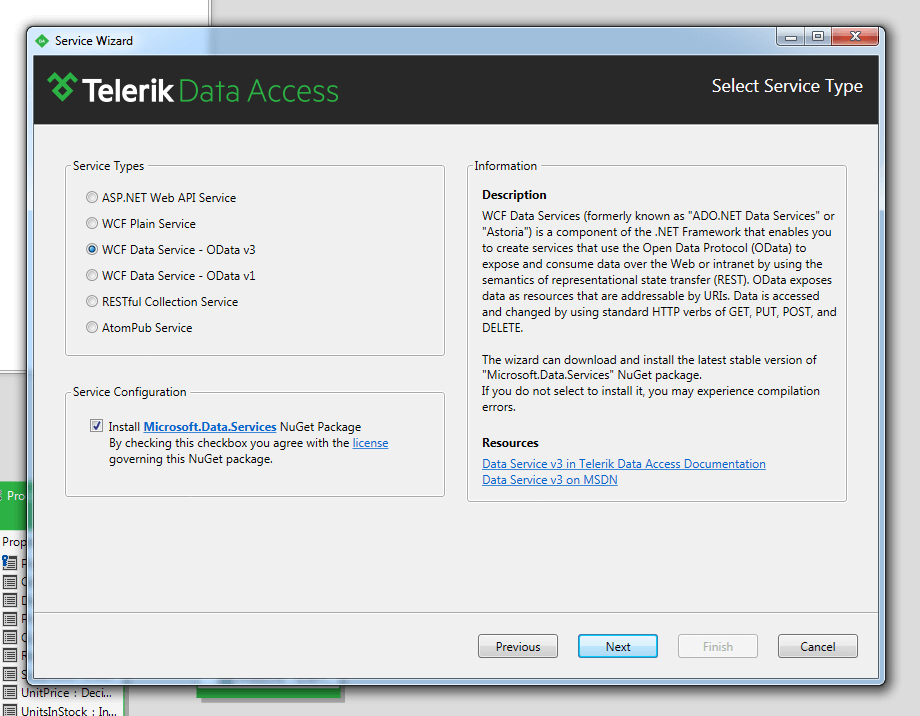The image size is (920, 716).
Task: Click the 'Resources' heading in Information
Action: tap(510, 443)
